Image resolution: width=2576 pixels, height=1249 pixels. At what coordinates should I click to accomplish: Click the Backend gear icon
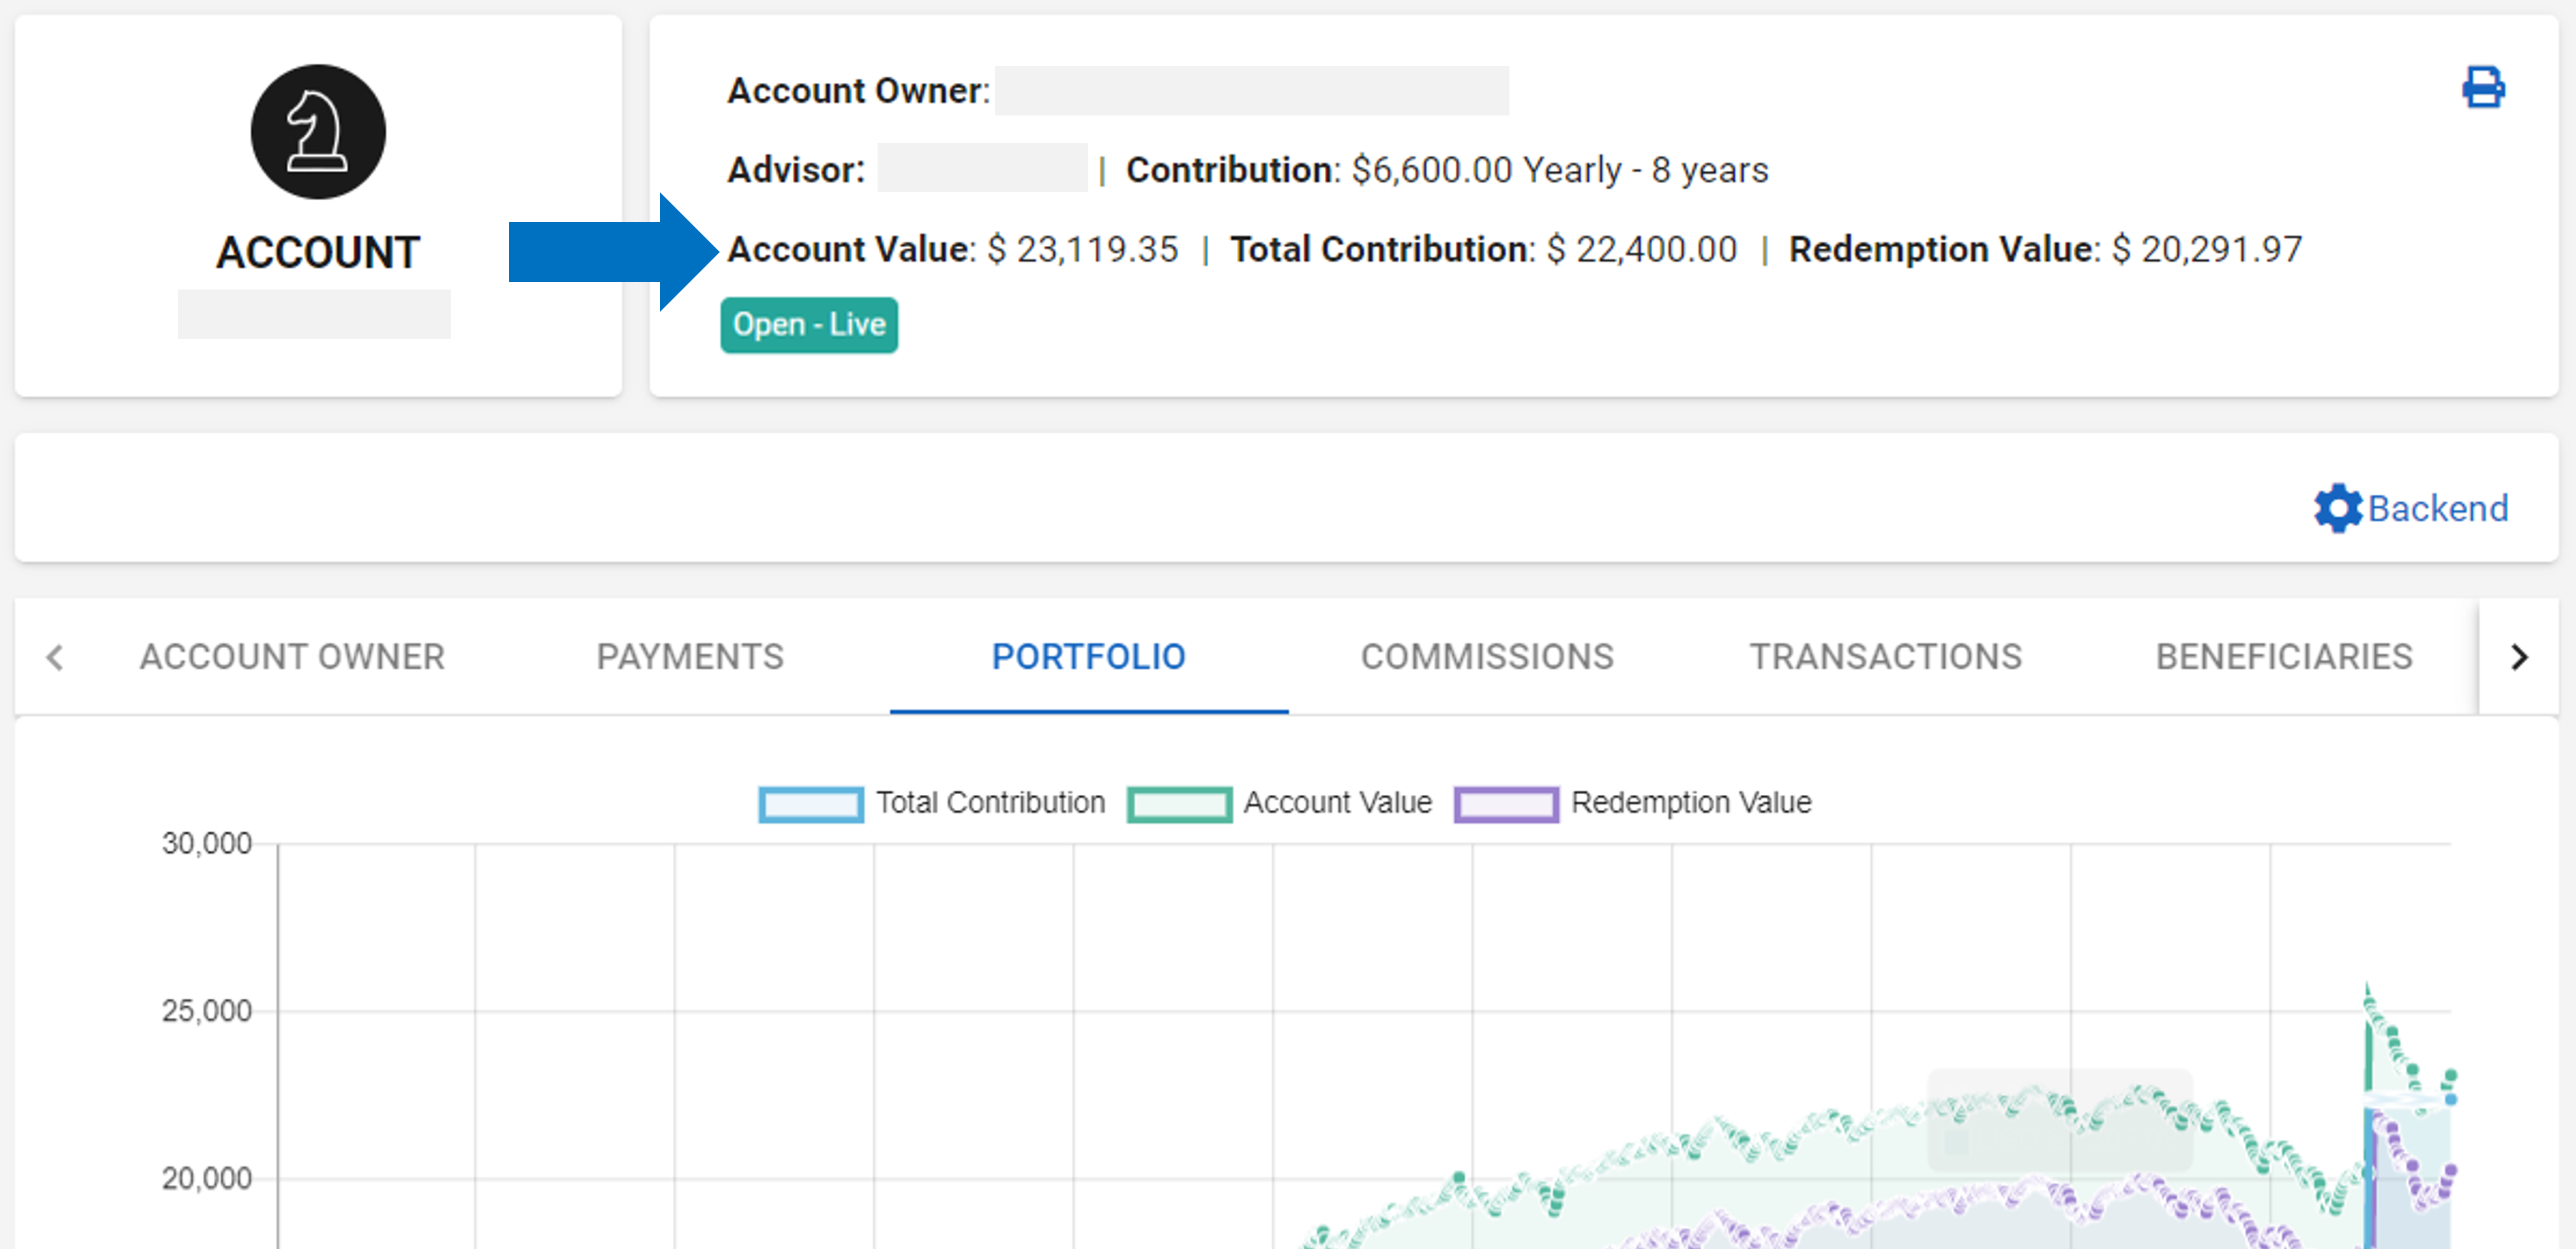[x=2337, y=508]
